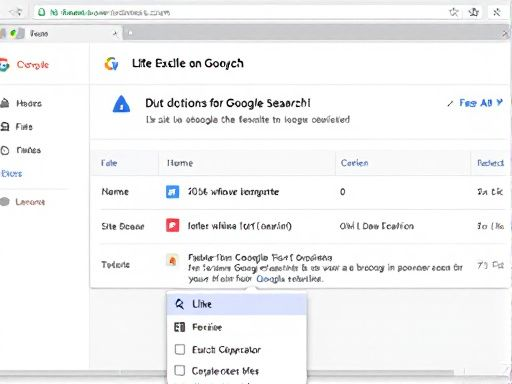
Task: Click the red Google logo in sidebar
Action: click(x=4, y=65)
